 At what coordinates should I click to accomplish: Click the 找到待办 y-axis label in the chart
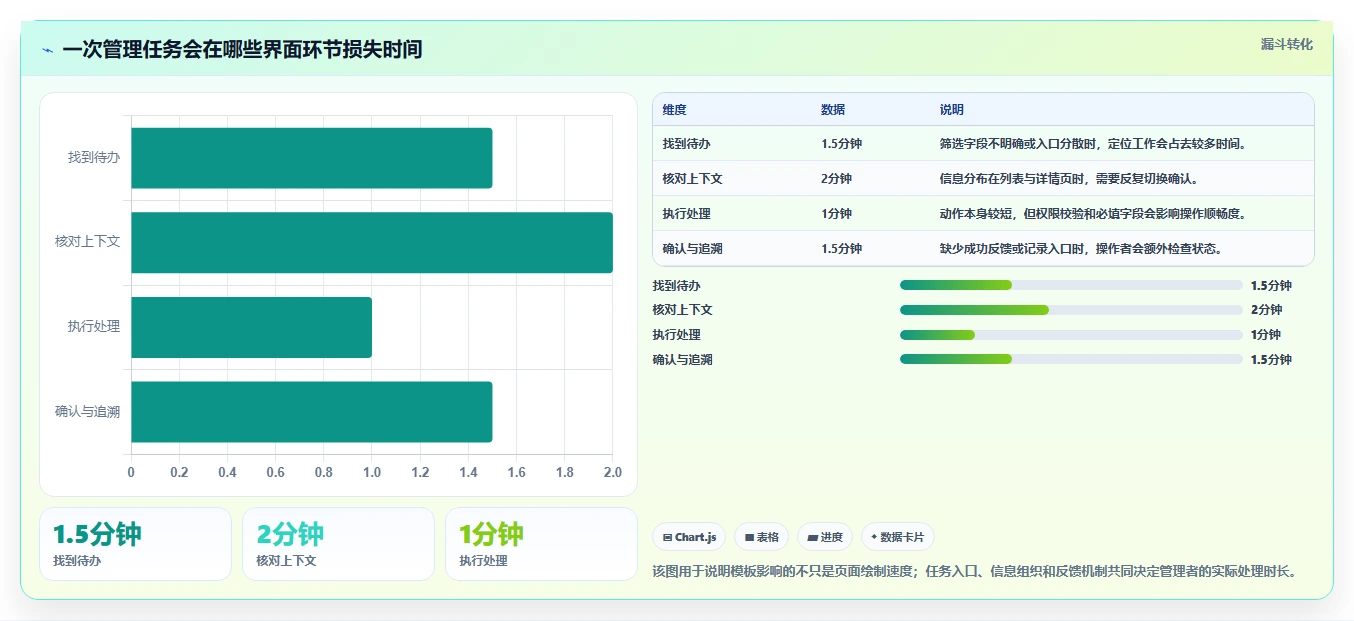pyautogui.click(x=94, y=158)
